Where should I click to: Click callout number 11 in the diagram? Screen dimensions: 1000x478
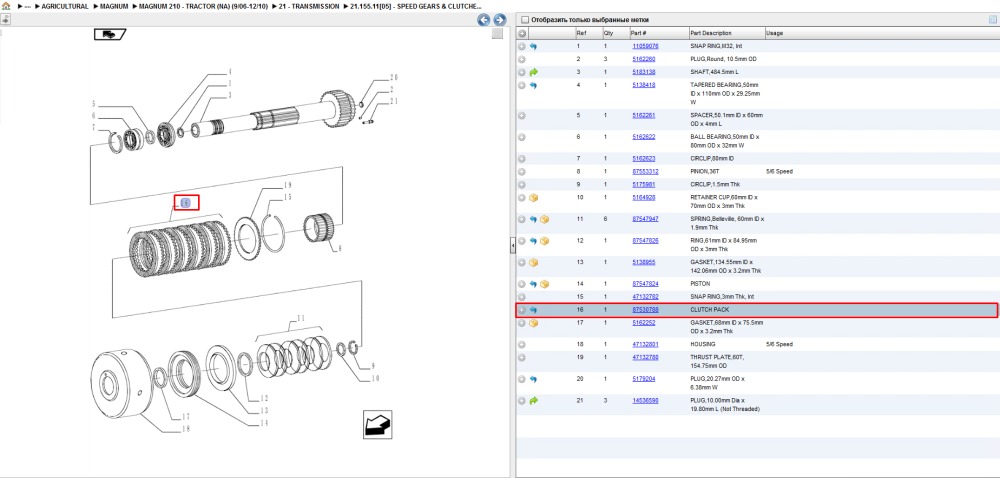click(302, 317)
